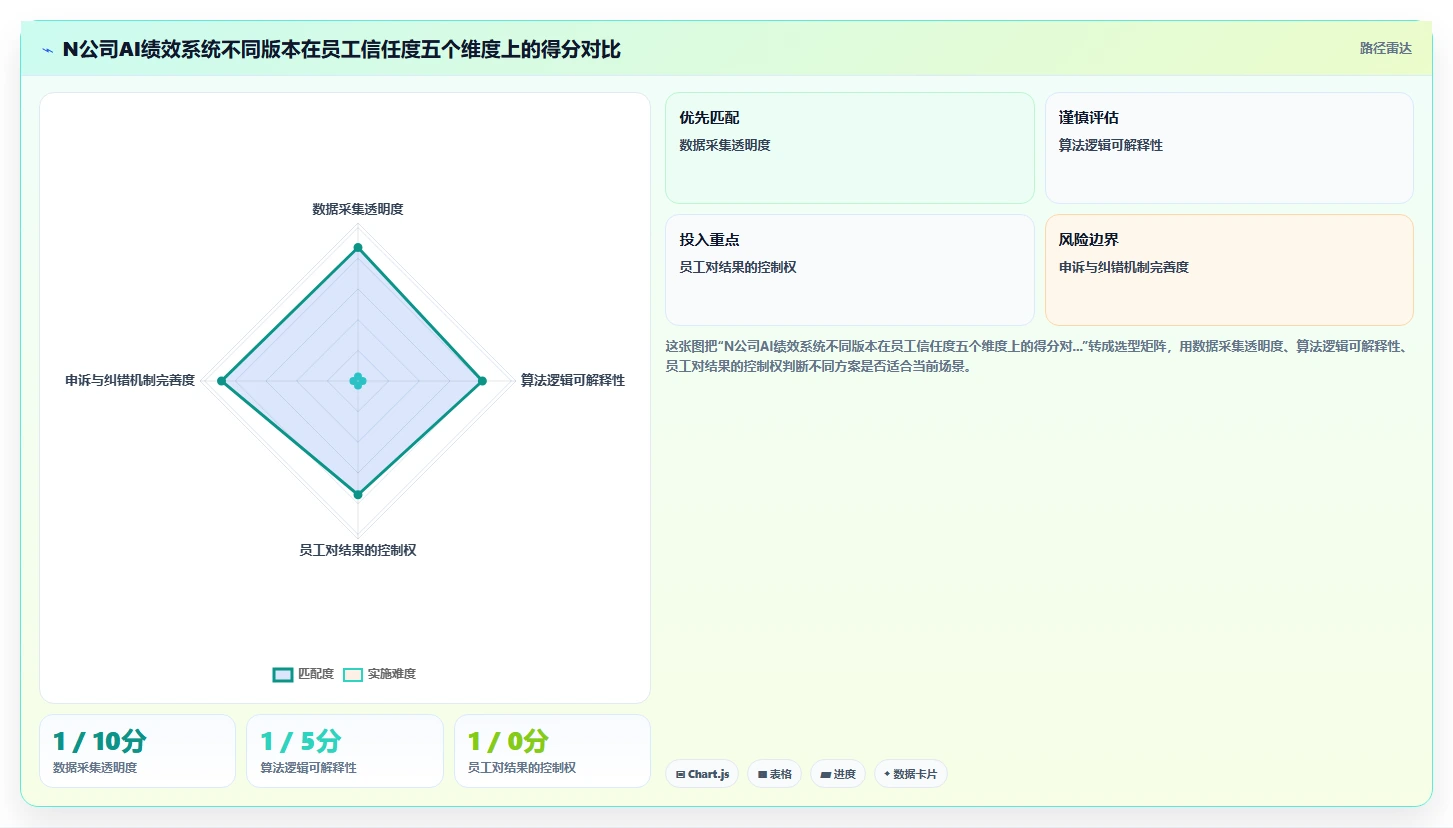Click the lightning icon beside the dashboard title

tap(48, 50)
